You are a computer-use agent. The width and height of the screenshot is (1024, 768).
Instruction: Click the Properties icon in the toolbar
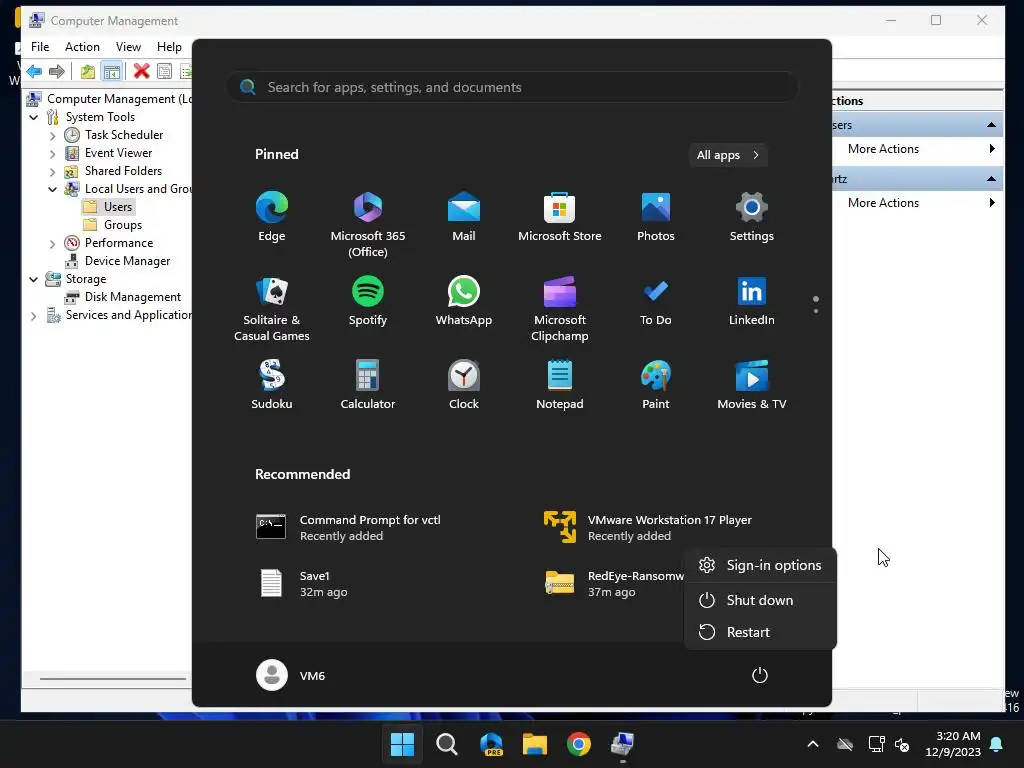[x=165, y=71]
